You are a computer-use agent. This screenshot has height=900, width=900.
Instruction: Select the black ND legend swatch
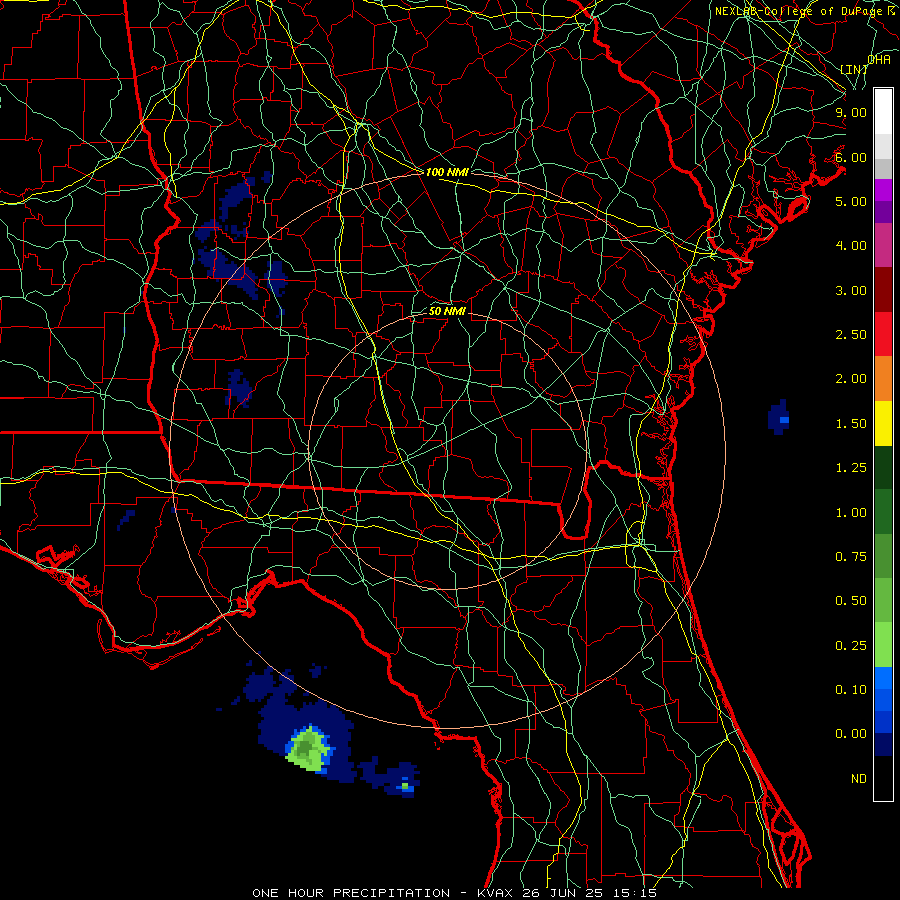[x=883, y=778]
